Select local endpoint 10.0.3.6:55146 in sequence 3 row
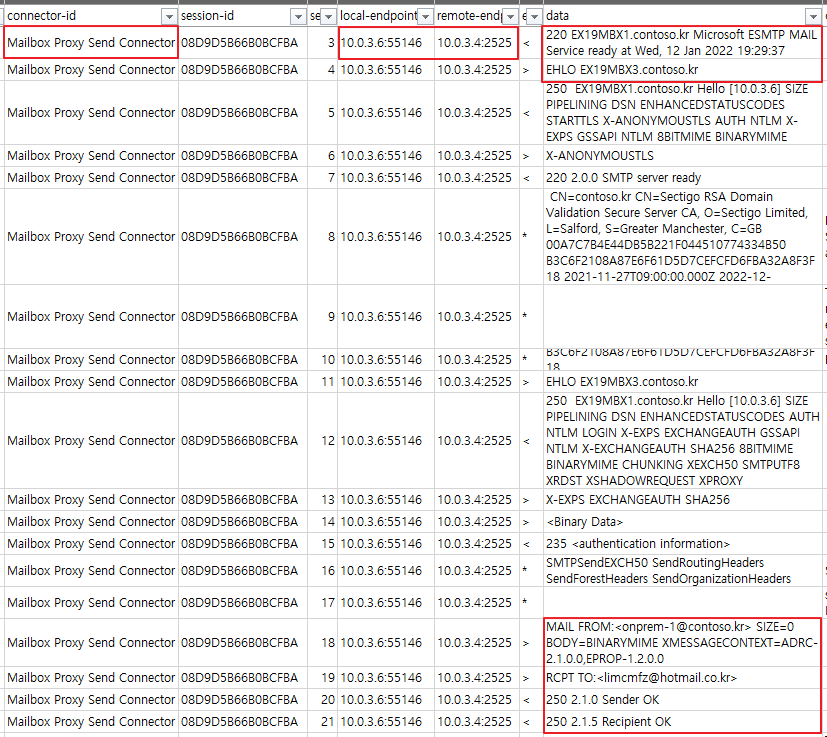This screenshot has height=737, width=827. tap(386, 43)
